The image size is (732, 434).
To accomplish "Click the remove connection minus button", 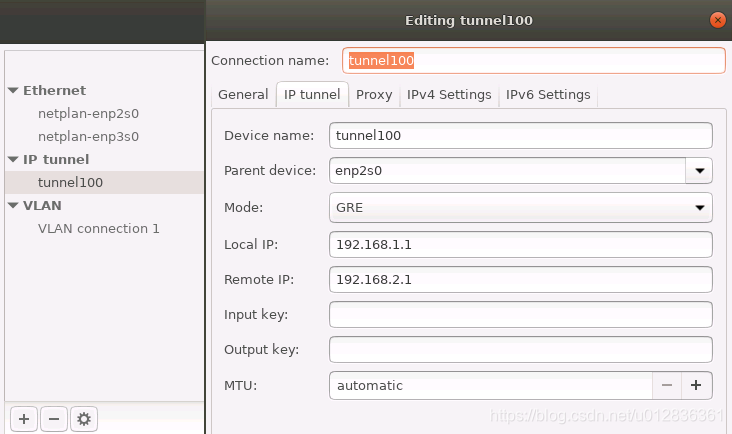I will point(54,418).
